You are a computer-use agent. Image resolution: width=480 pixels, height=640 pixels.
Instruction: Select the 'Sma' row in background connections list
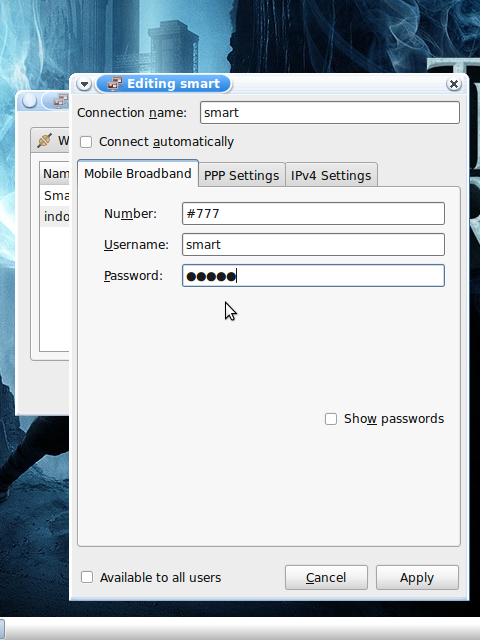(55, 196)
